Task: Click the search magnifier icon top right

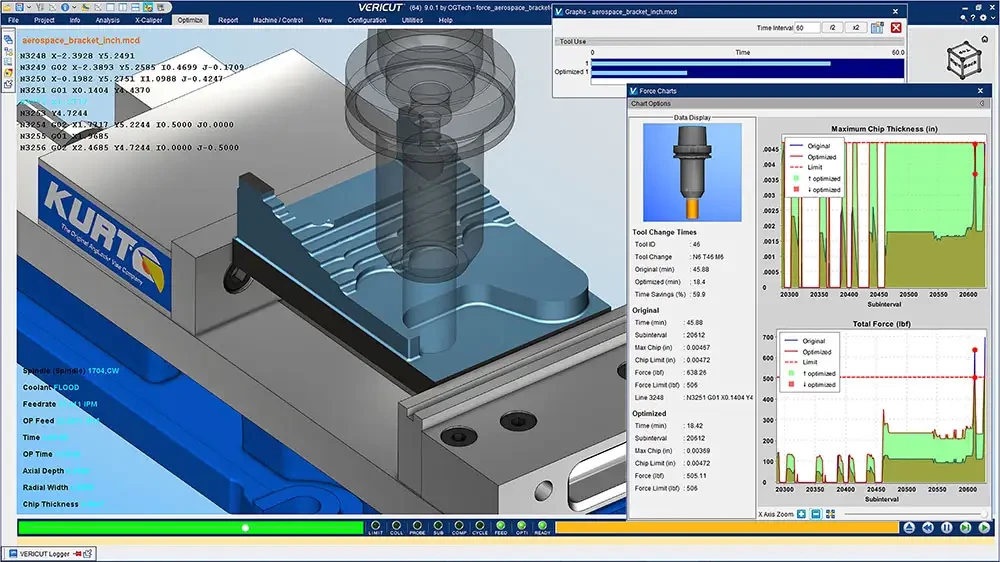Action: click(964, 18)
